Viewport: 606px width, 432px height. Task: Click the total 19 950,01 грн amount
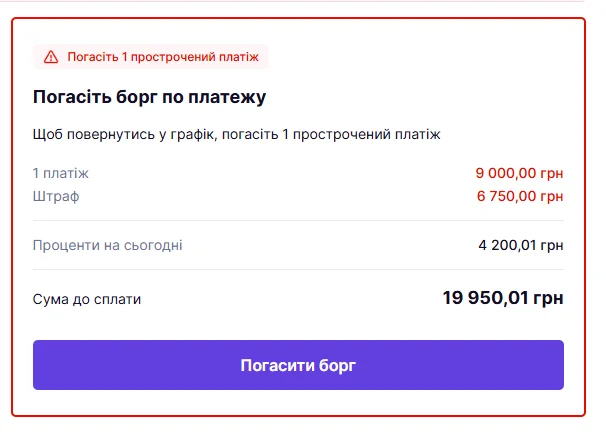502,298
